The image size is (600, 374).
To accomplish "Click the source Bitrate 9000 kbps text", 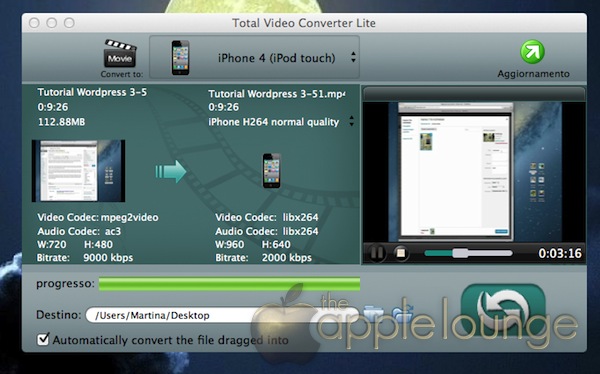I will point(85,258).
